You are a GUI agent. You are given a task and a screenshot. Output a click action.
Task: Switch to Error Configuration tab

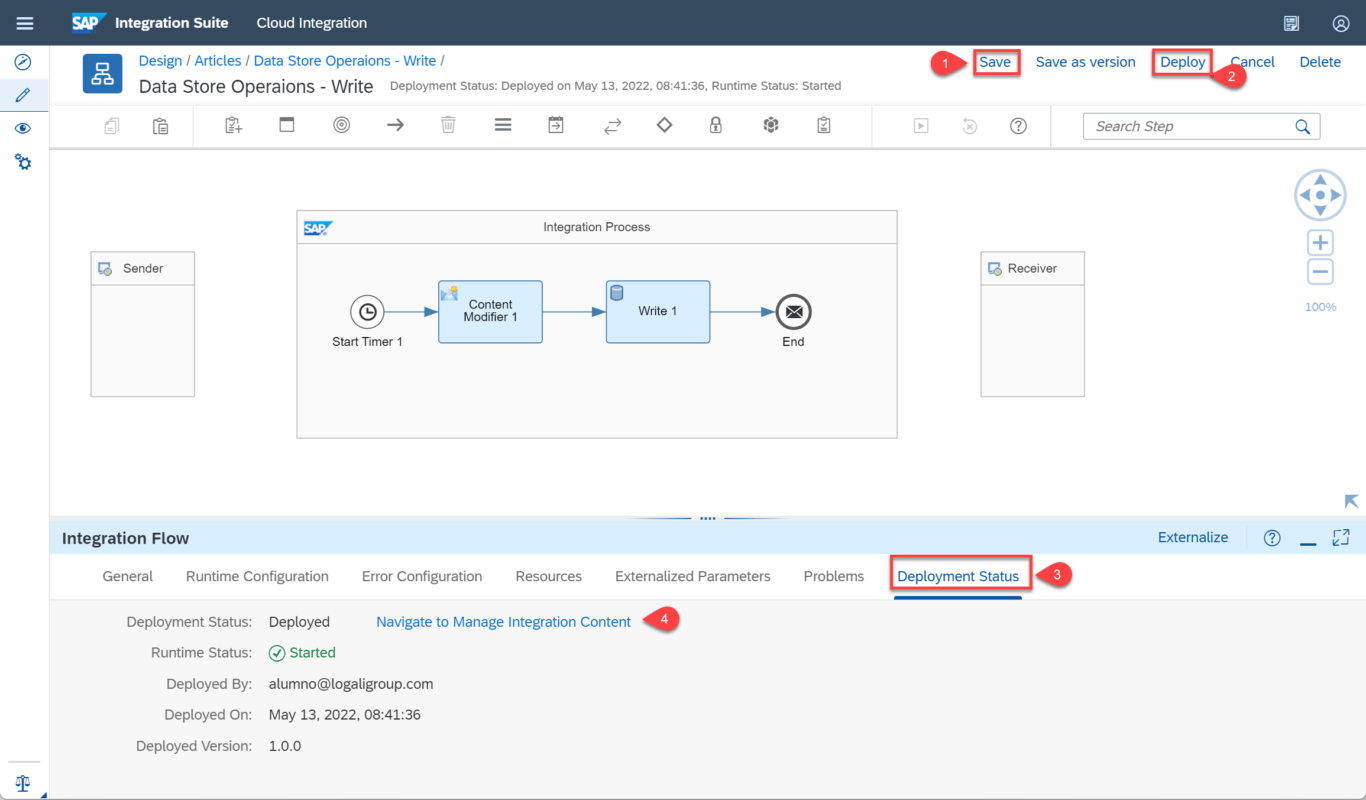pos(422,576)
